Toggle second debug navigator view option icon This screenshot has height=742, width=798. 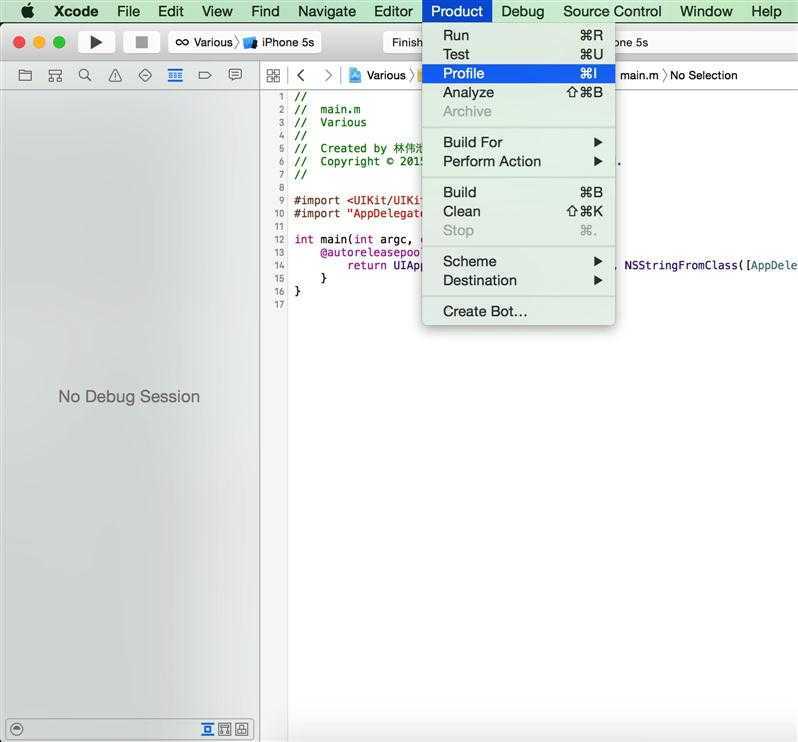(x=224, y=729)
